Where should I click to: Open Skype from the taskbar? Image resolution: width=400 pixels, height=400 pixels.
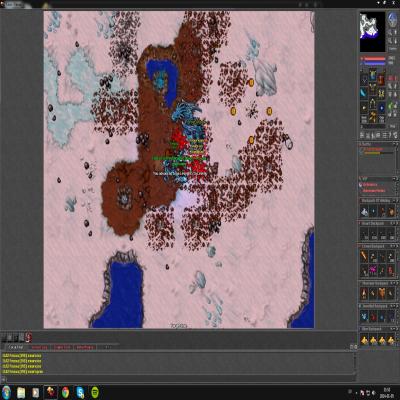coord(80,392)
